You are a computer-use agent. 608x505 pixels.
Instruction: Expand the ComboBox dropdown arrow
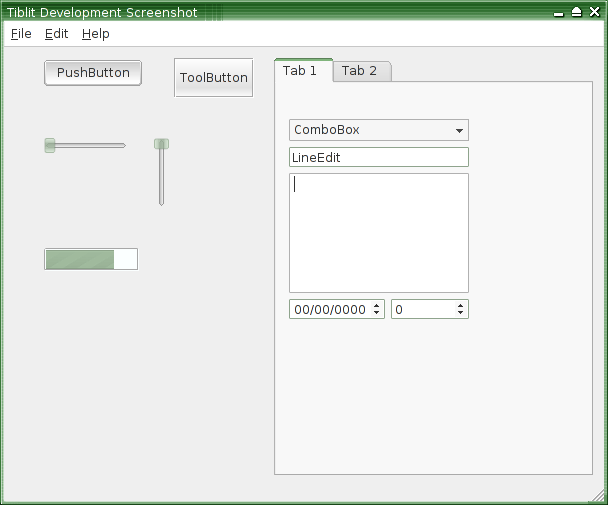[x=459, y=130]
